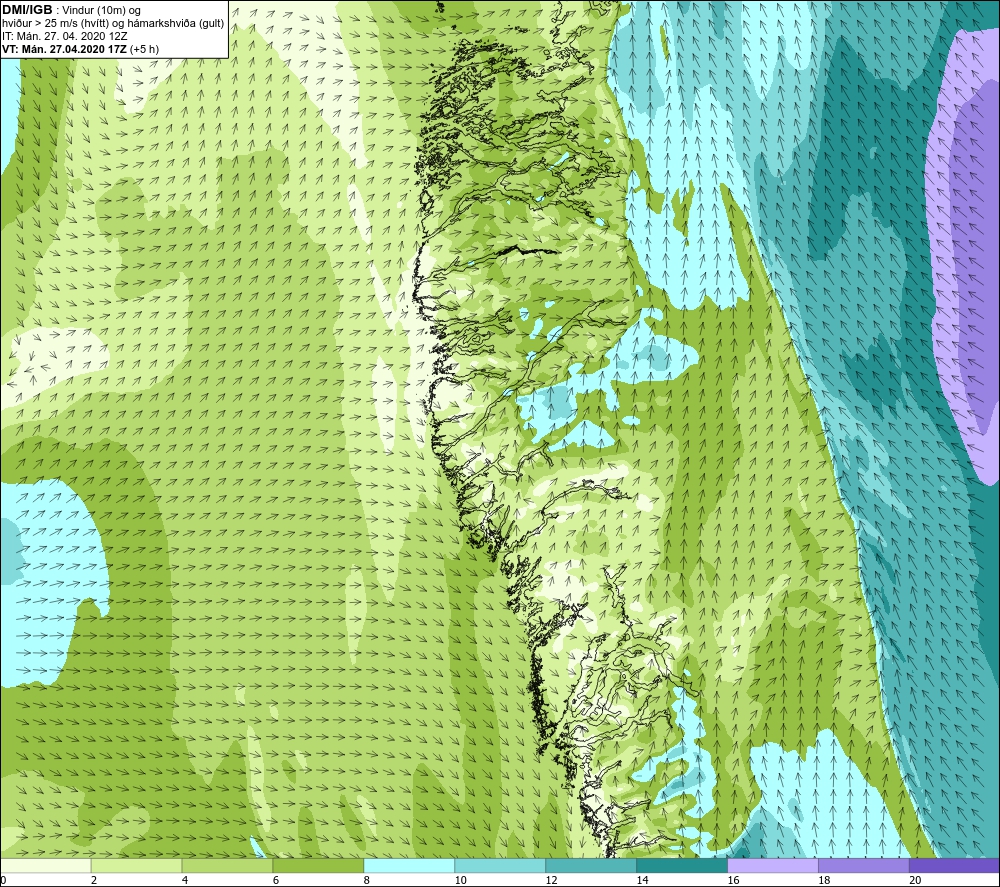Click the '(+5 h)' forecast offset text
Viewport: 1000px width, 887px height.
(x=144, y=49)
